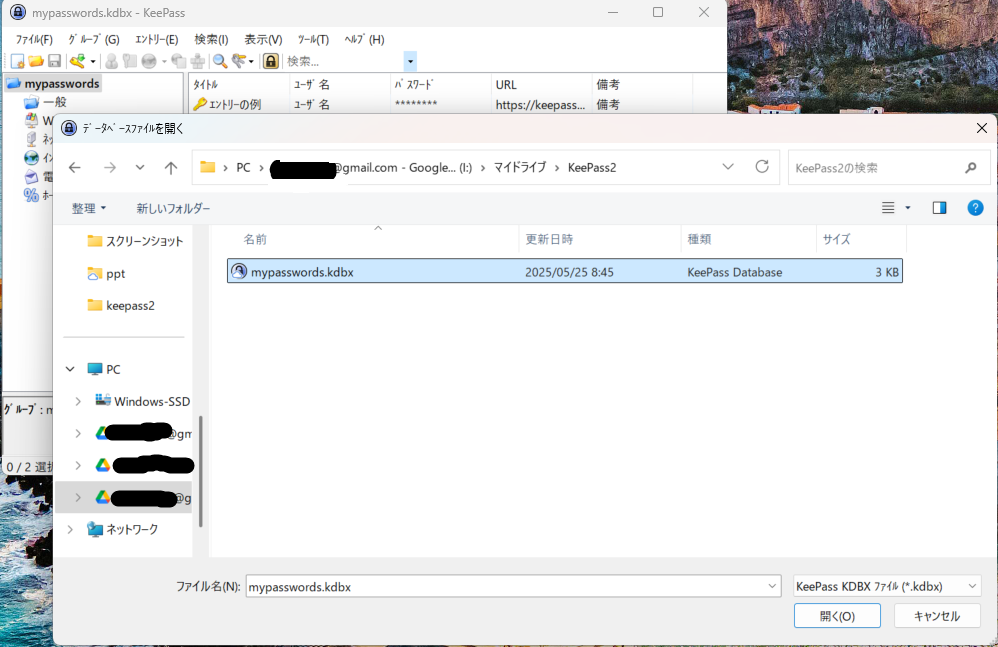The image size is (998, 647).
Task: Click the PC breadcrumb in address bar
Action: pyautogui.click(x=243, y=167)
